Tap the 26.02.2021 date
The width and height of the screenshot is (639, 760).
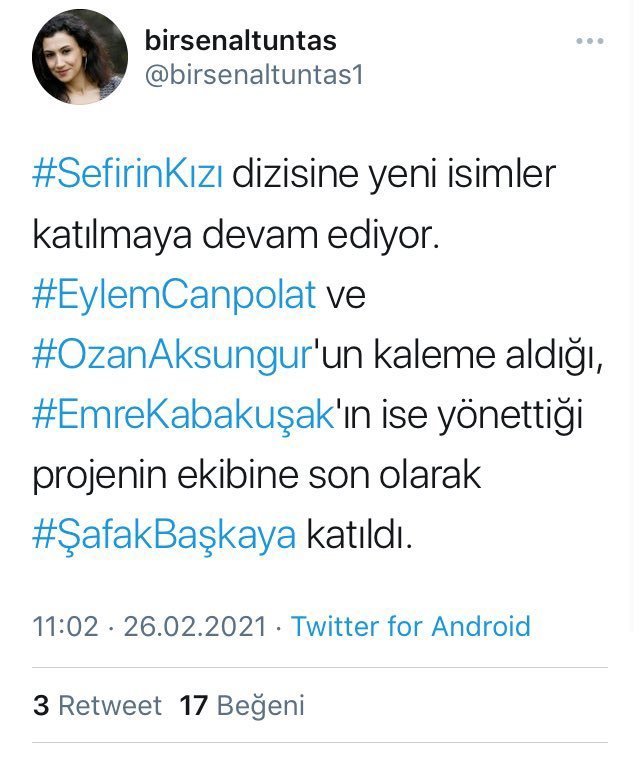pos(194,627)
